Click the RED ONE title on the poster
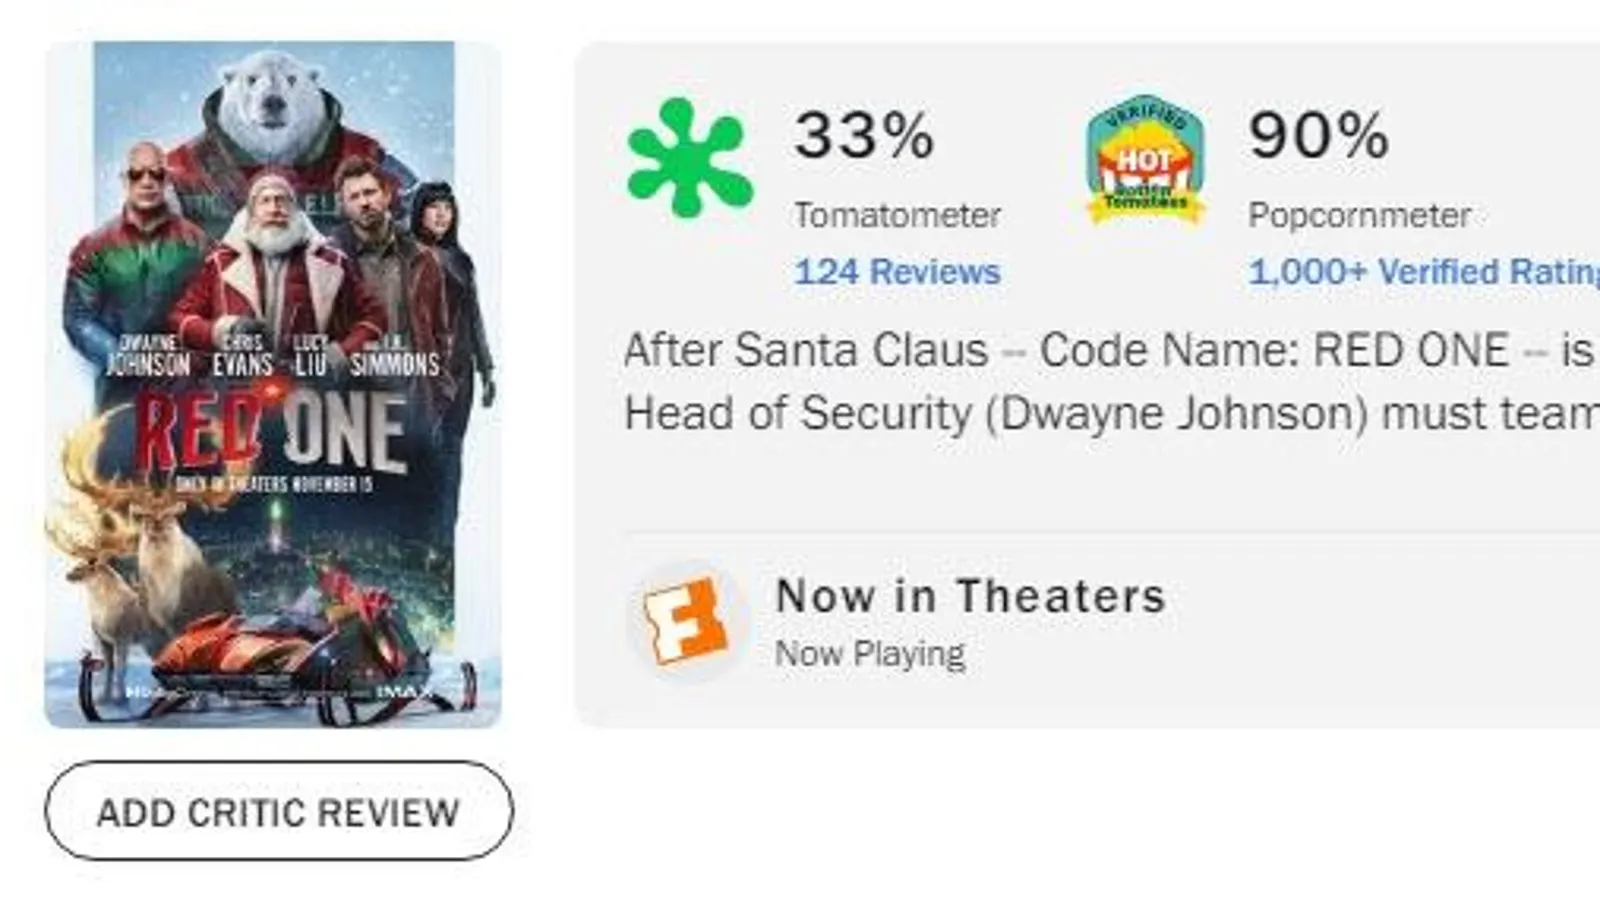 [271, 432]
